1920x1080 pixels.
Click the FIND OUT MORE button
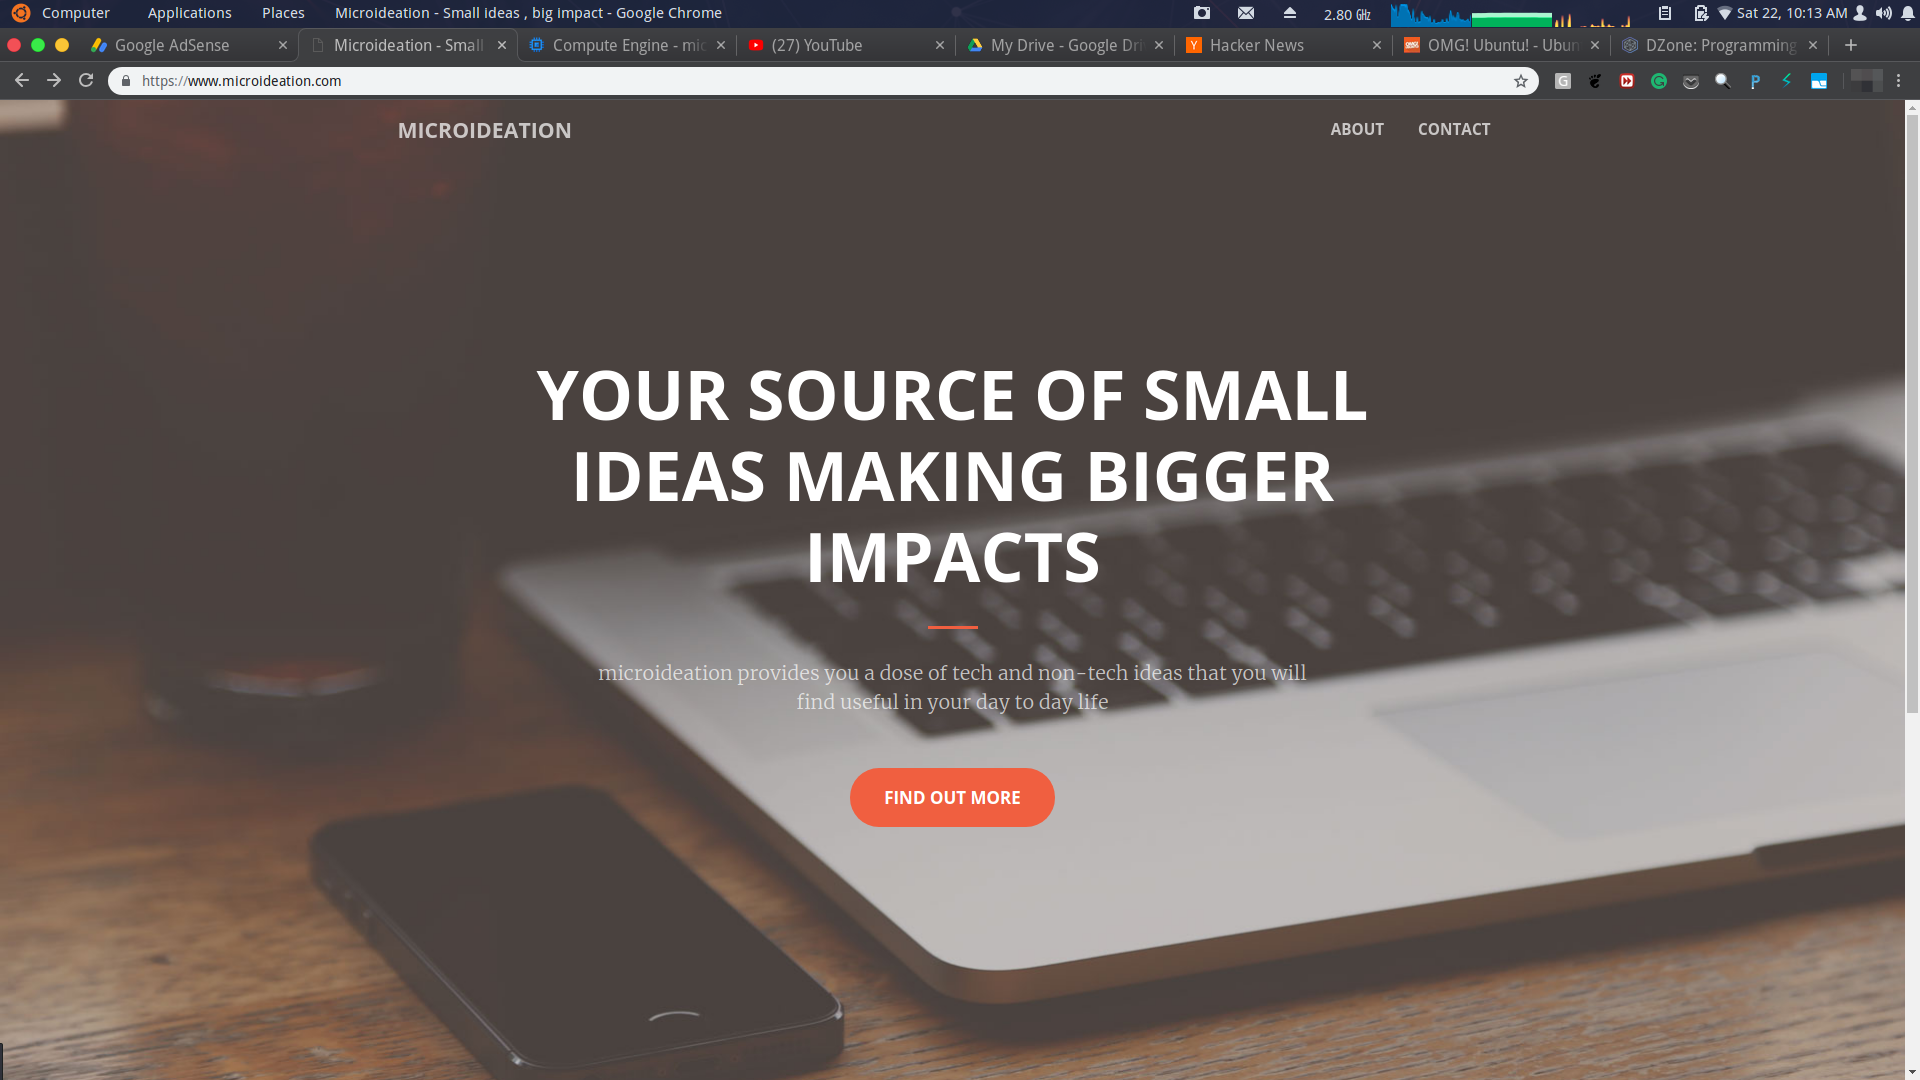point(952,797)
